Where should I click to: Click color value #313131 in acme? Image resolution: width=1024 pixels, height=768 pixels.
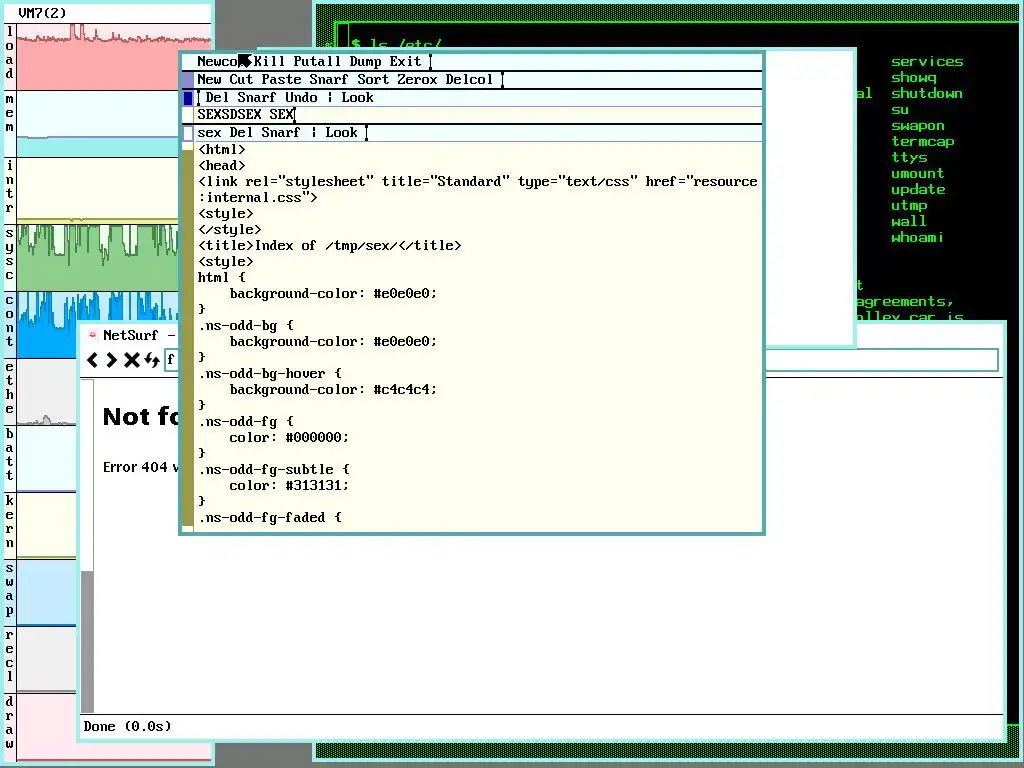tap(317, 486)
